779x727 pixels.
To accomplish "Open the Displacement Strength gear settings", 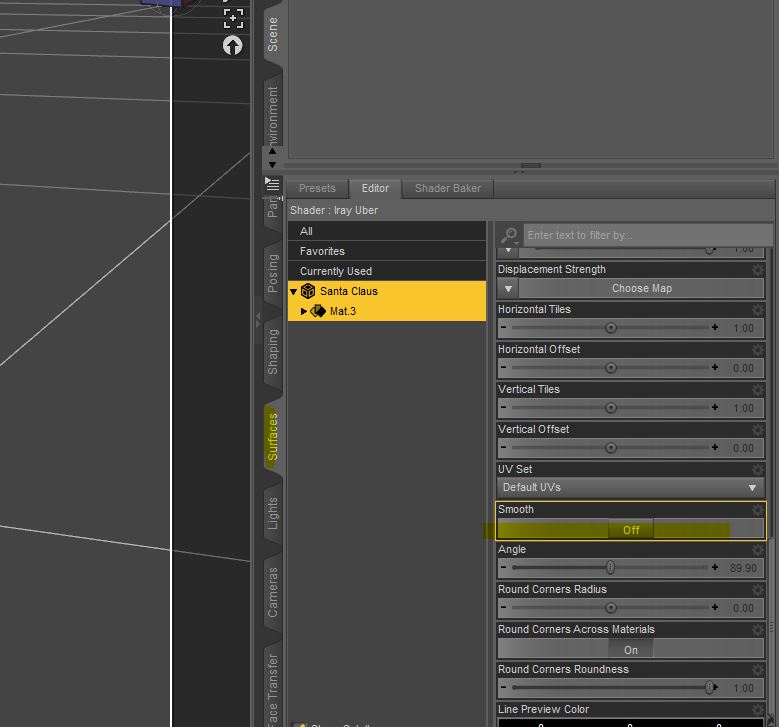I will (x=758, y=270).
